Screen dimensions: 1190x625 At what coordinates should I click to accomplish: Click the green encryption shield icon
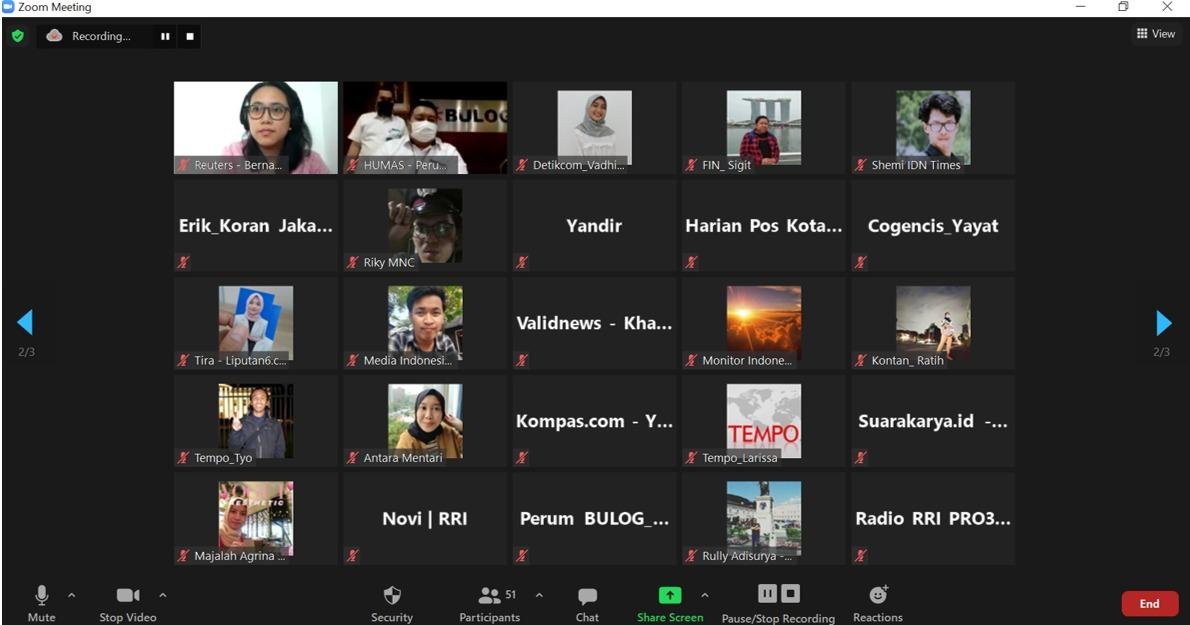tap(17, 36)
